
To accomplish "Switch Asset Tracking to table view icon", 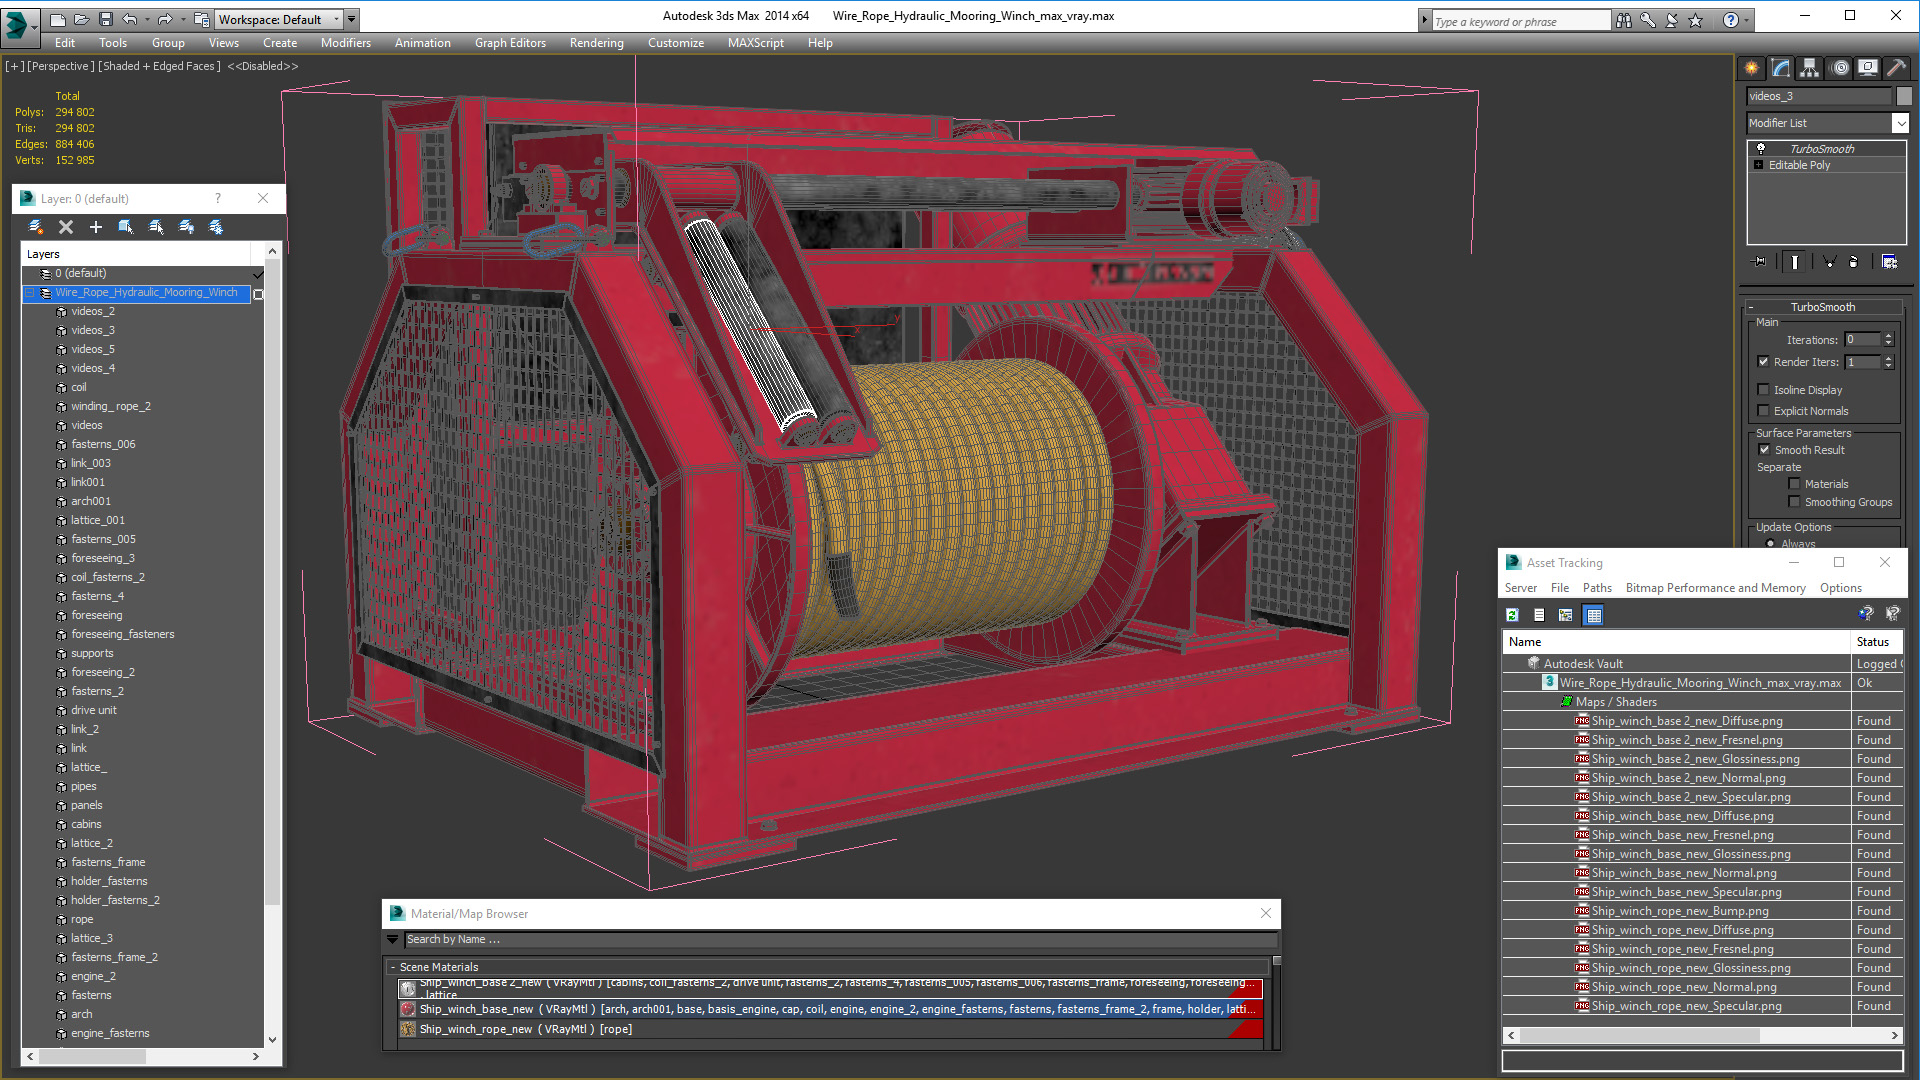I will pos(1594,615).
